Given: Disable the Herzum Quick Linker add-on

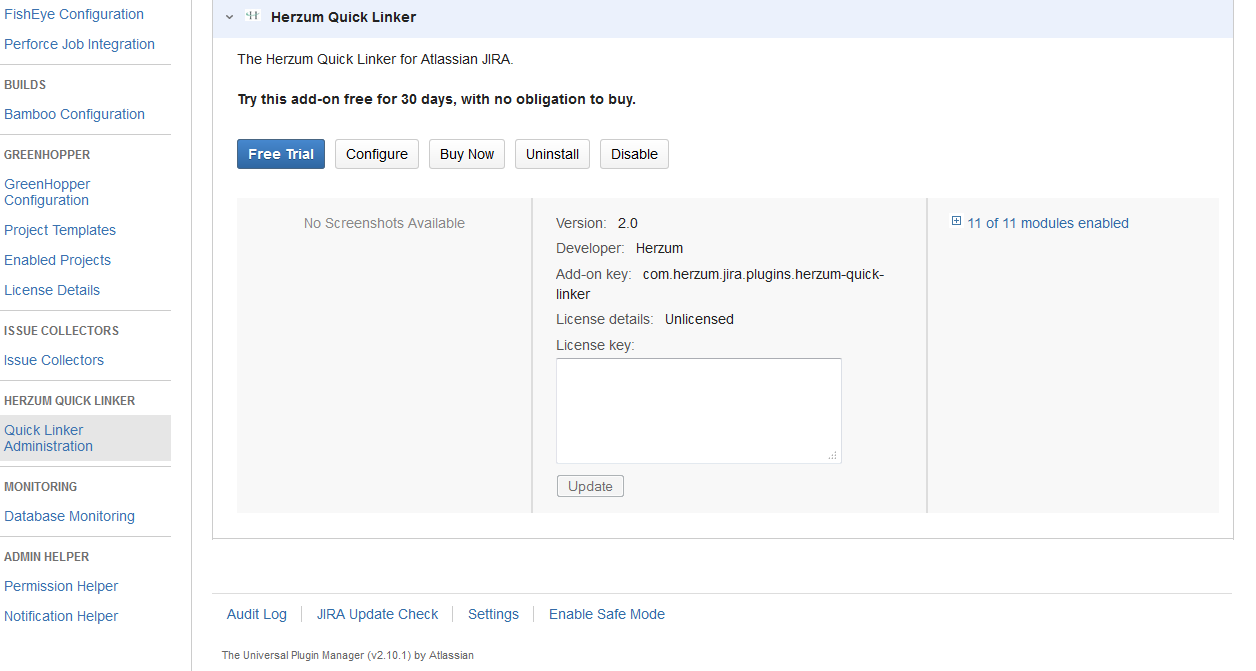Looking at the screenshot, I should pos(634,154).
